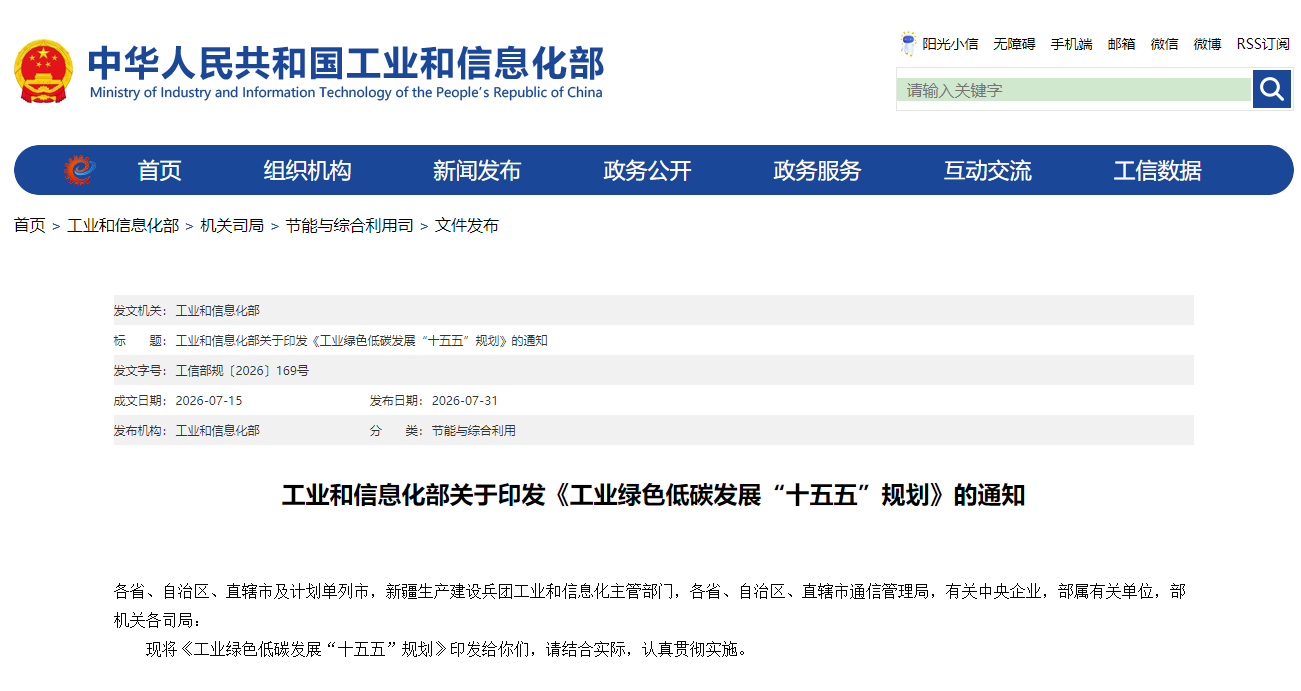This screenshot has height=691, width=1301.
Task: Click the national emblem logo
Action: 43,72
